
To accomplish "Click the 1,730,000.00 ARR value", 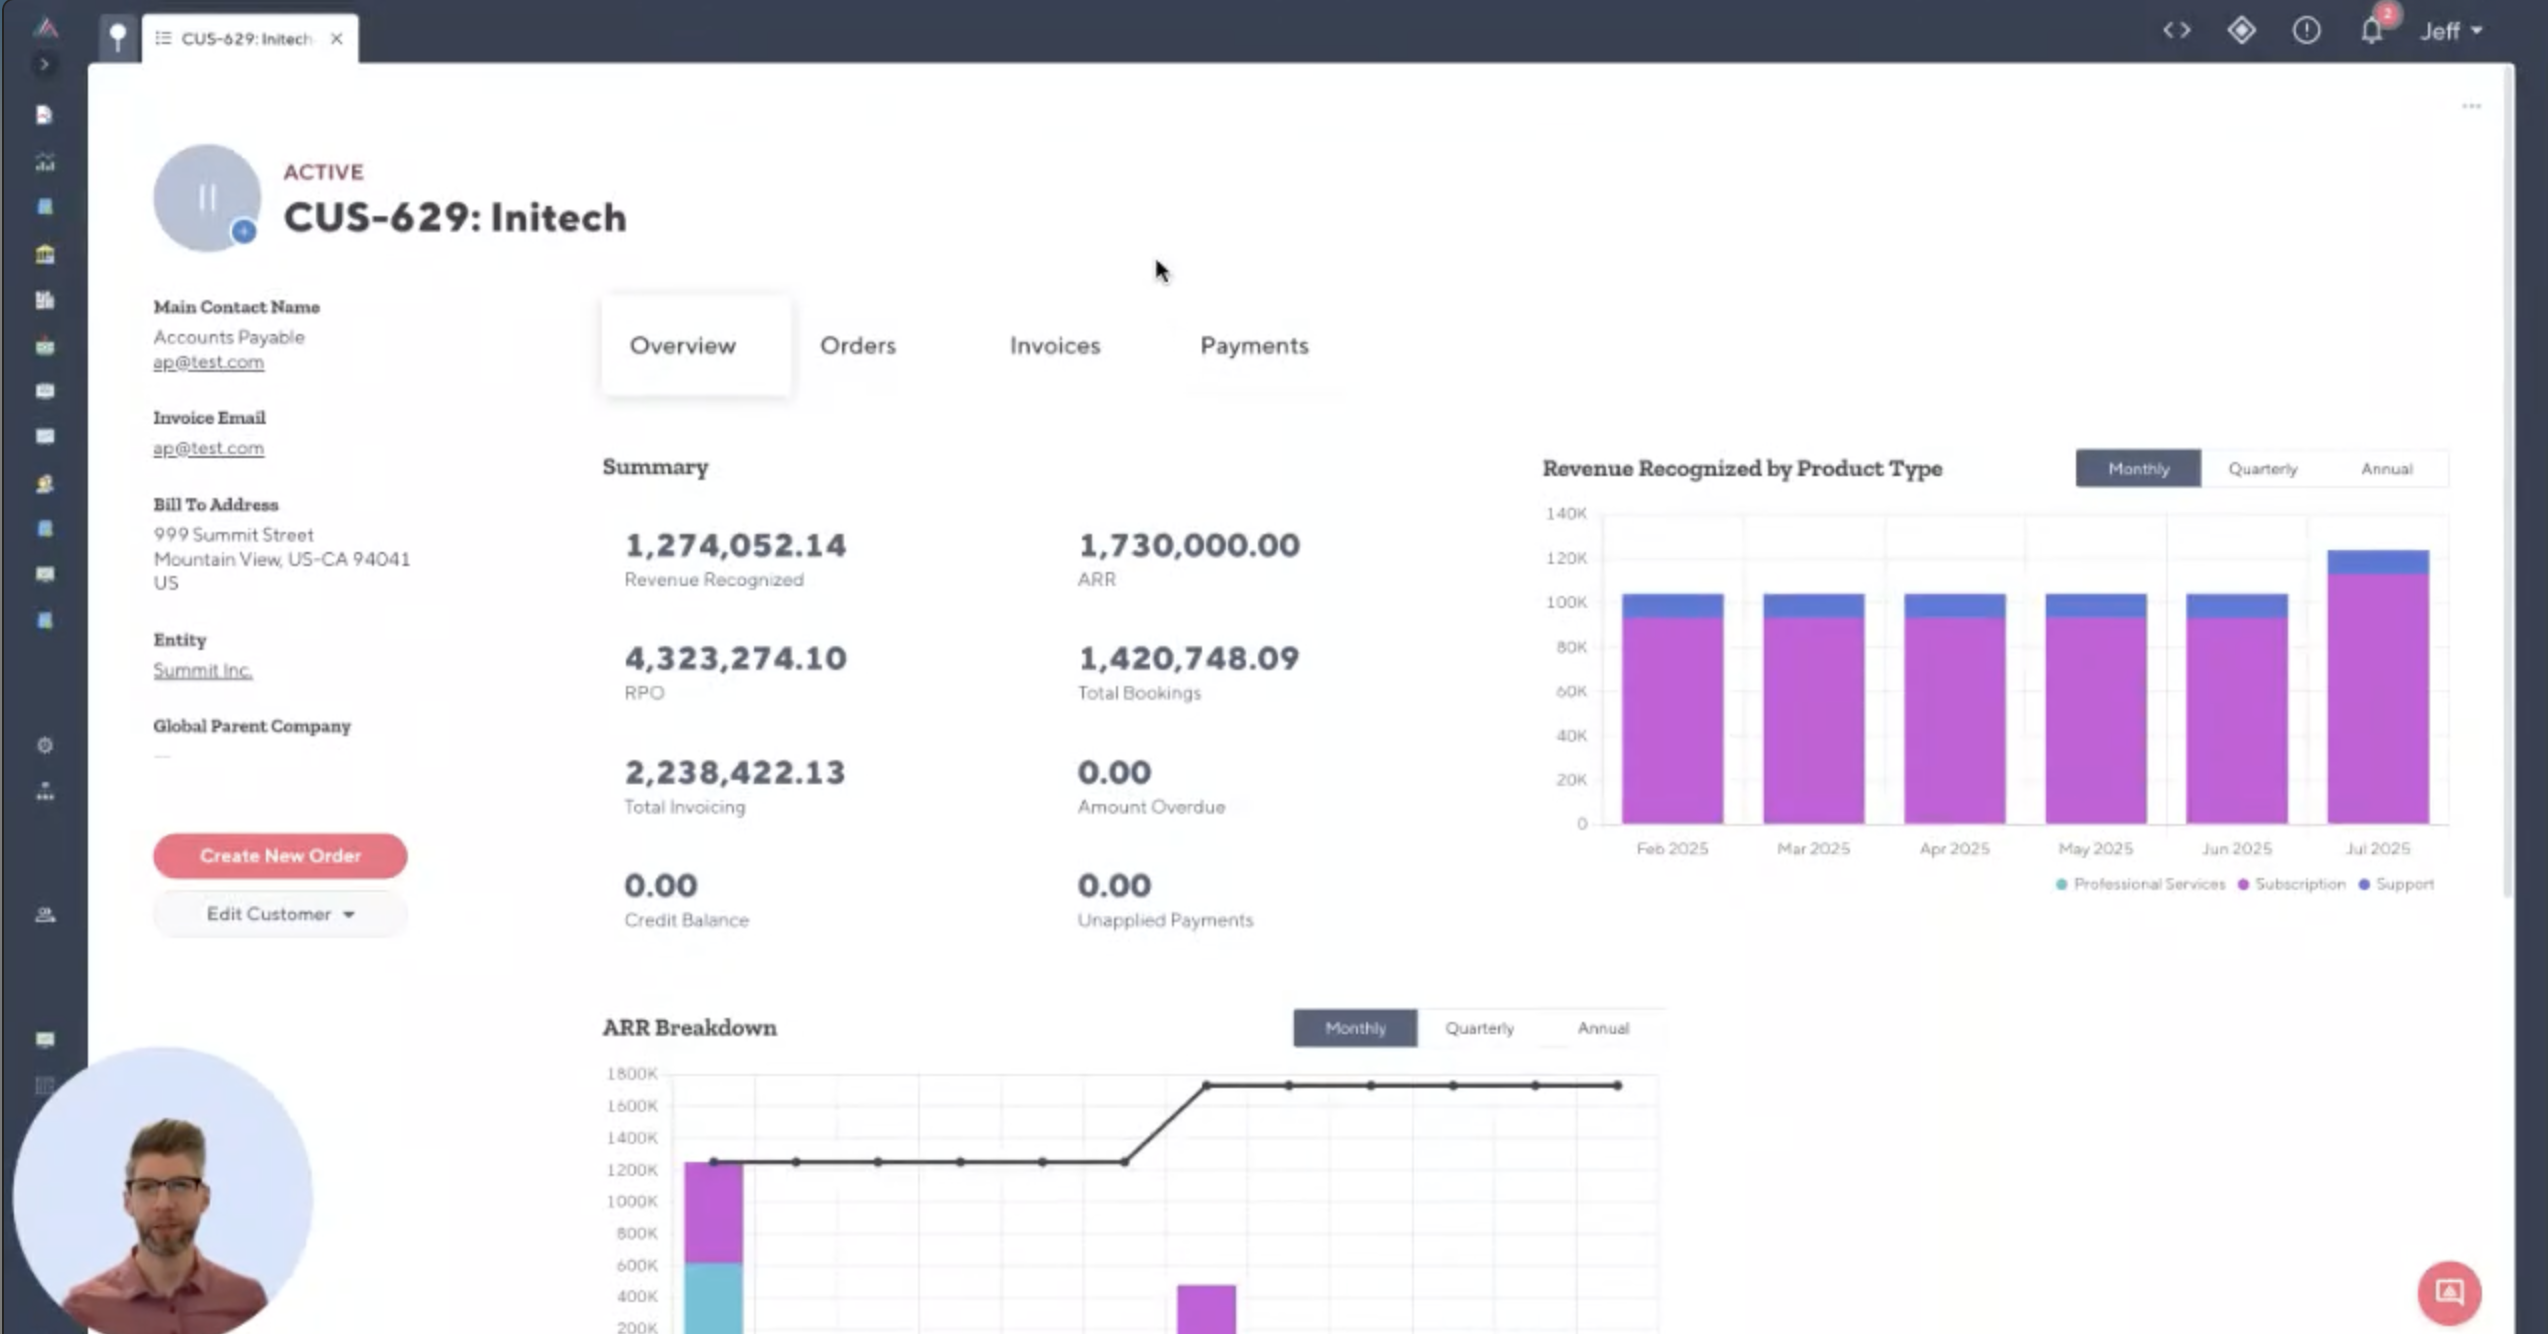I will (x=1189, y=546).
